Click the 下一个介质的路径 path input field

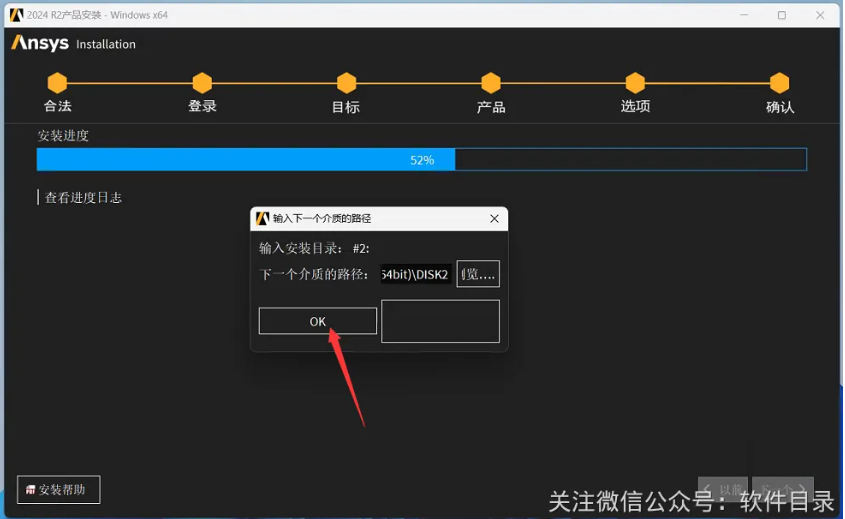point(415,274)
